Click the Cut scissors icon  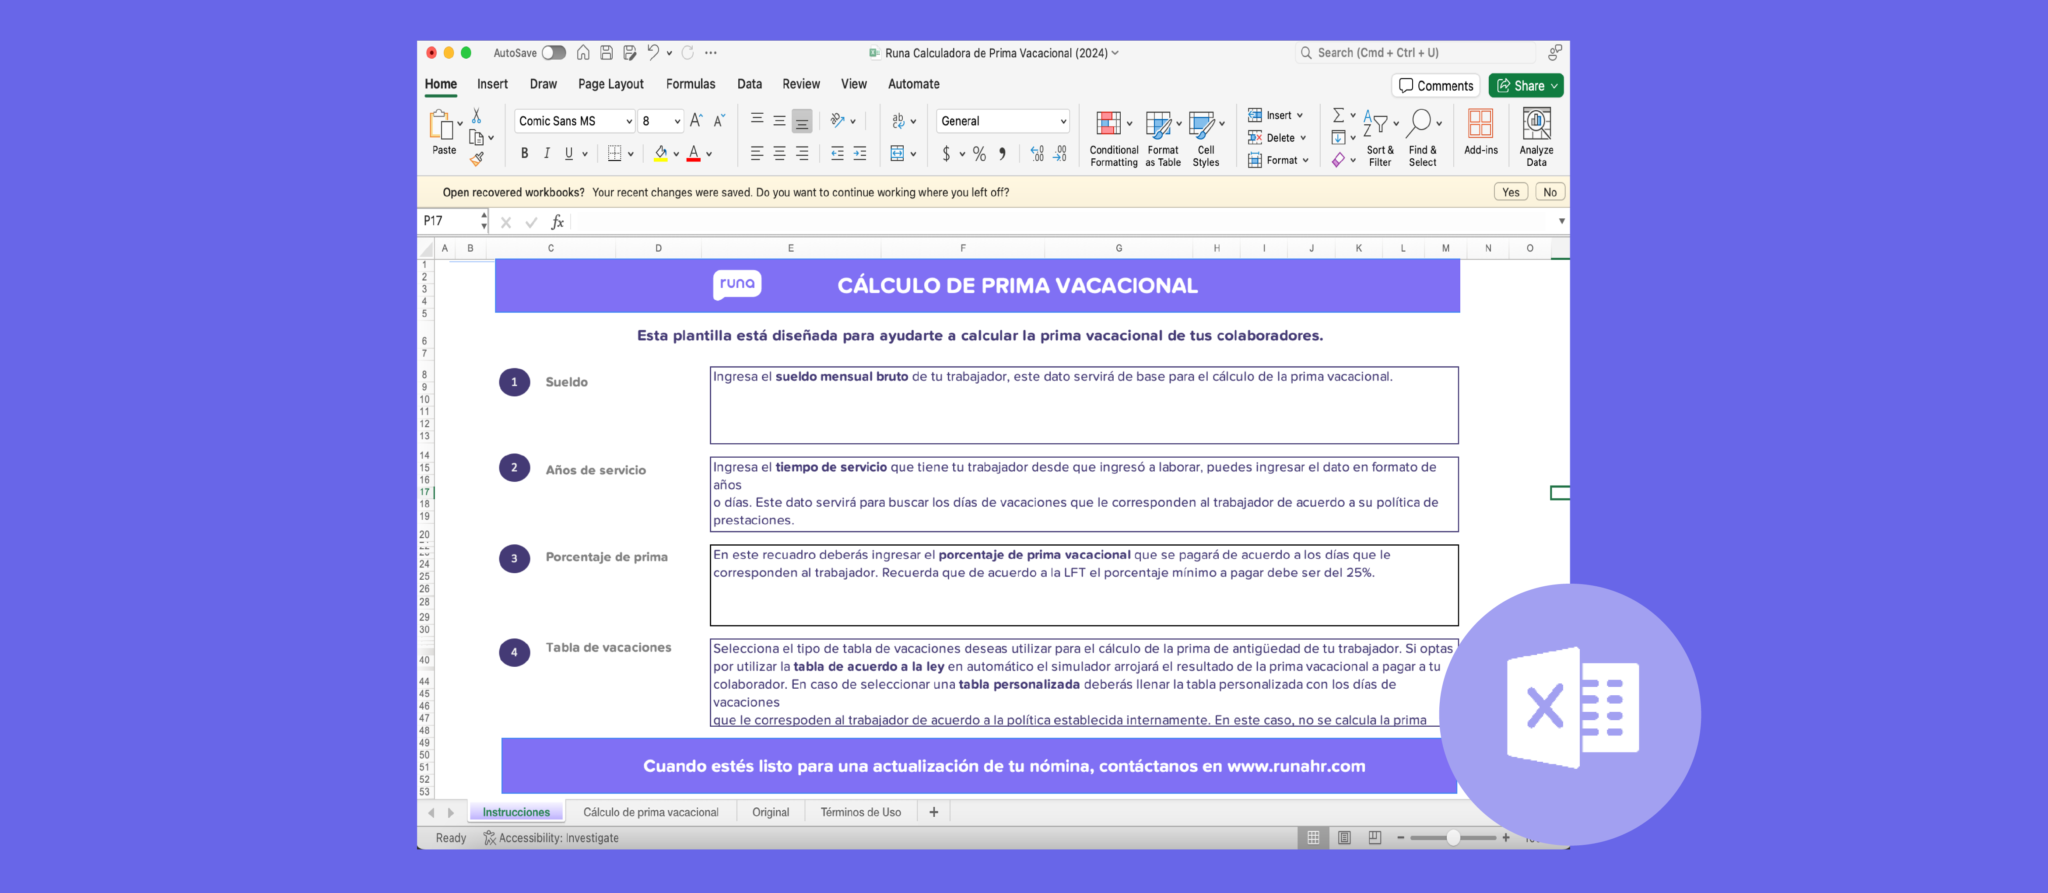pyautogui.click(x=477, y=116)
